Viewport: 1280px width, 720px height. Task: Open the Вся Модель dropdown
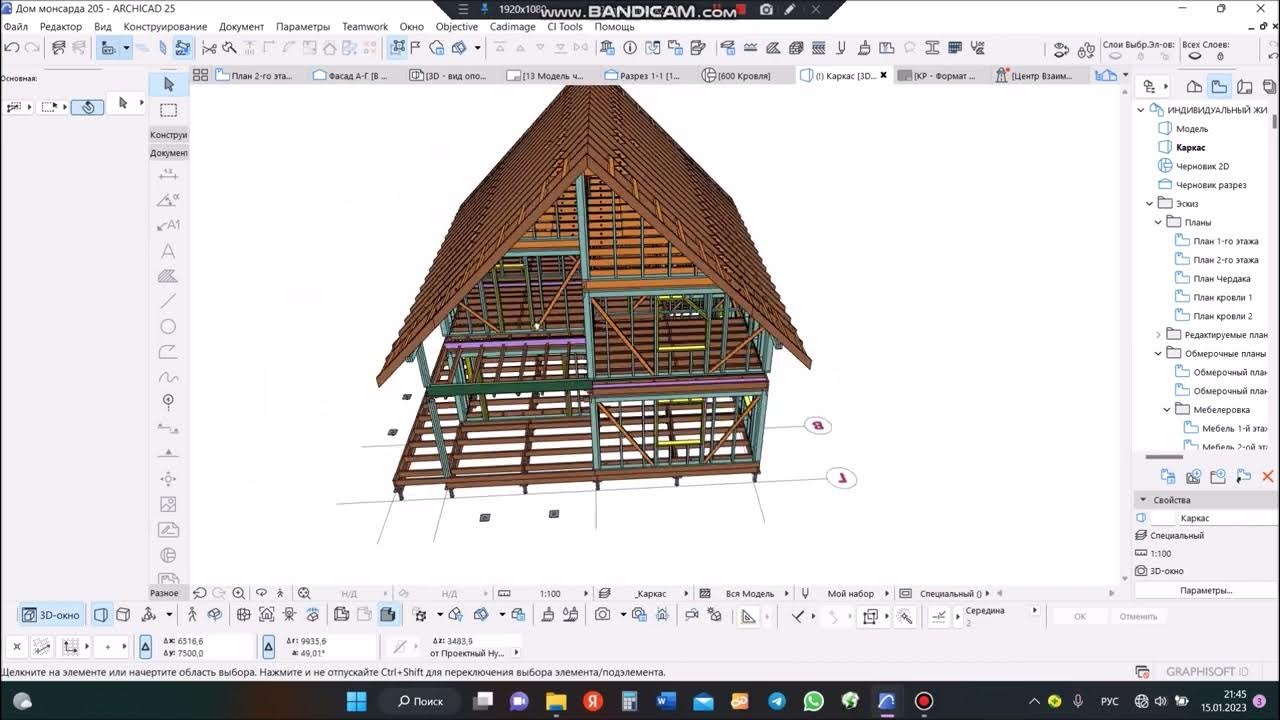[786, 593]
